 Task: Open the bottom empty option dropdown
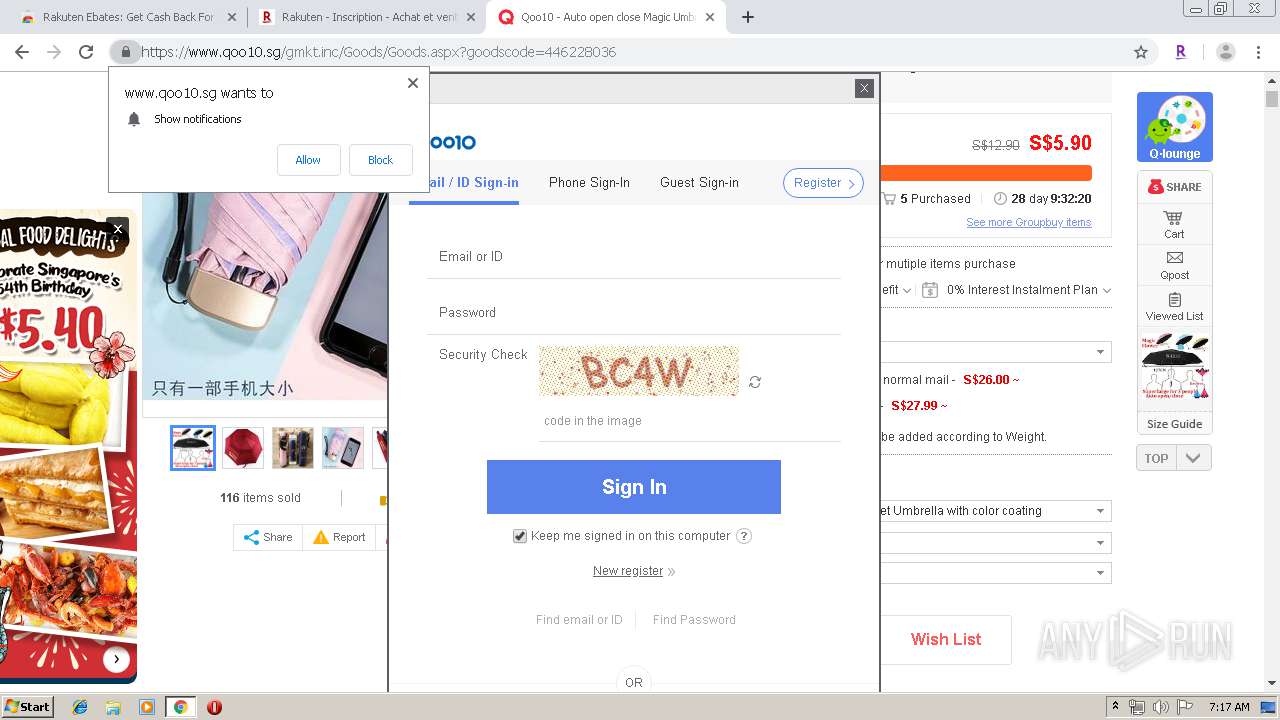(995, 573)
